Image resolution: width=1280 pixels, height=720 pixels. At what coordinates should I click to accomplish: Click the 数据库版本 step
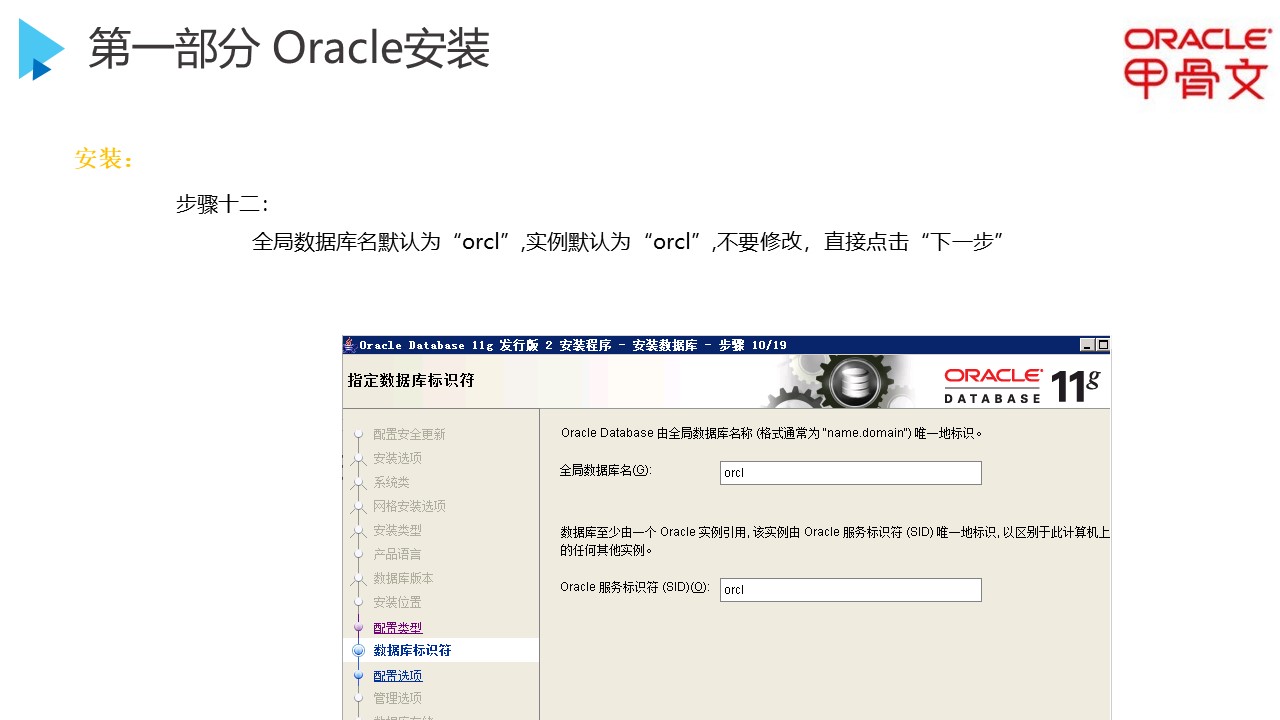403,578
